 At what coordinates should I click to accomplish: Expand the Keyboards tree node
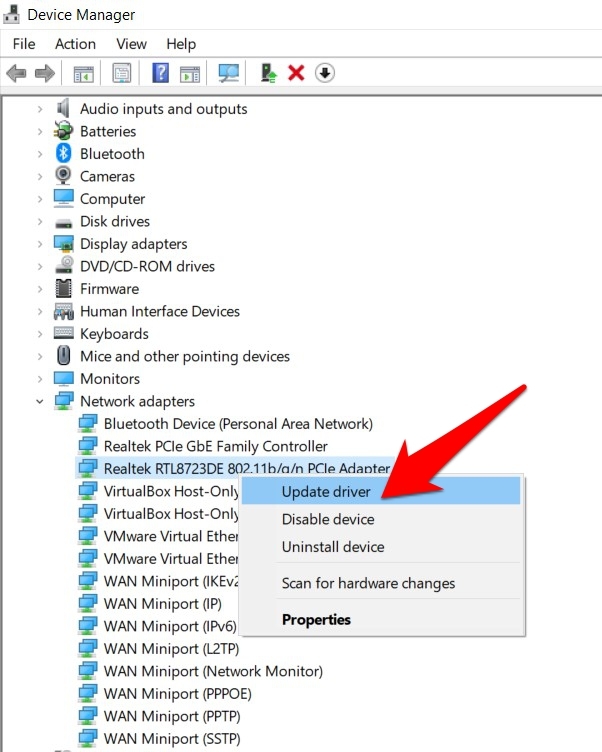click(x=40, y=334)
